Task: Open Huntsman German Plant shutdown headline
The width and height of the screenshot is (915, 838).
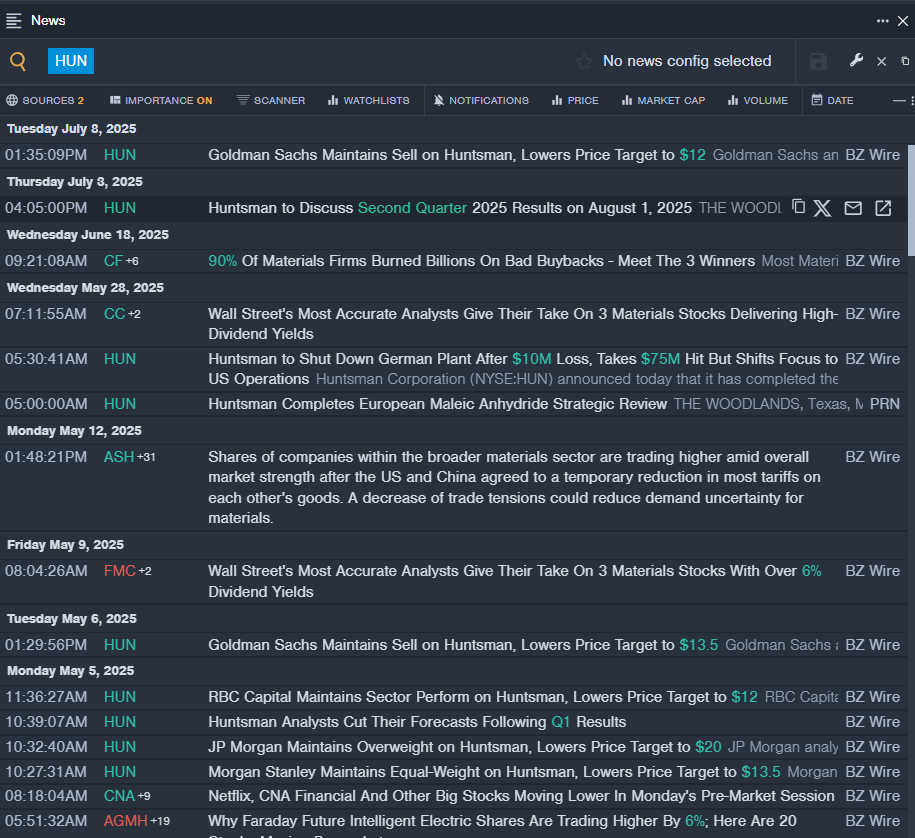Action: point(523,369)
